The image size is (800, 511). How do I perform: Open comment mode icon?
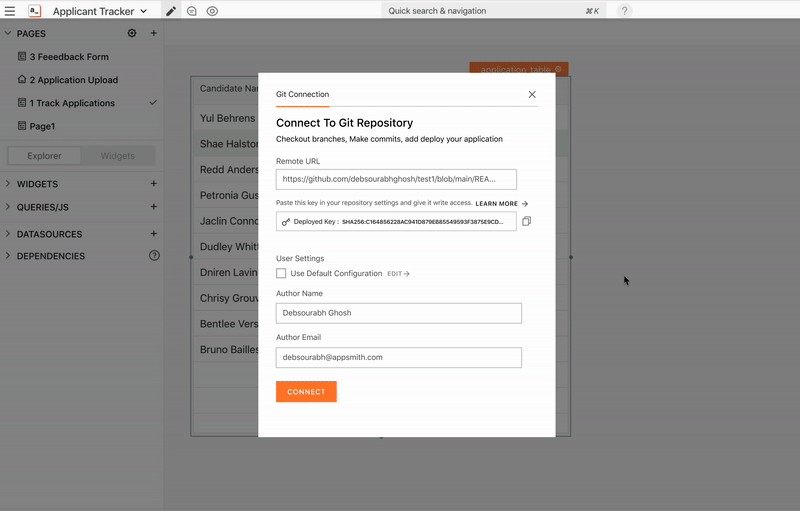[191, 11]
